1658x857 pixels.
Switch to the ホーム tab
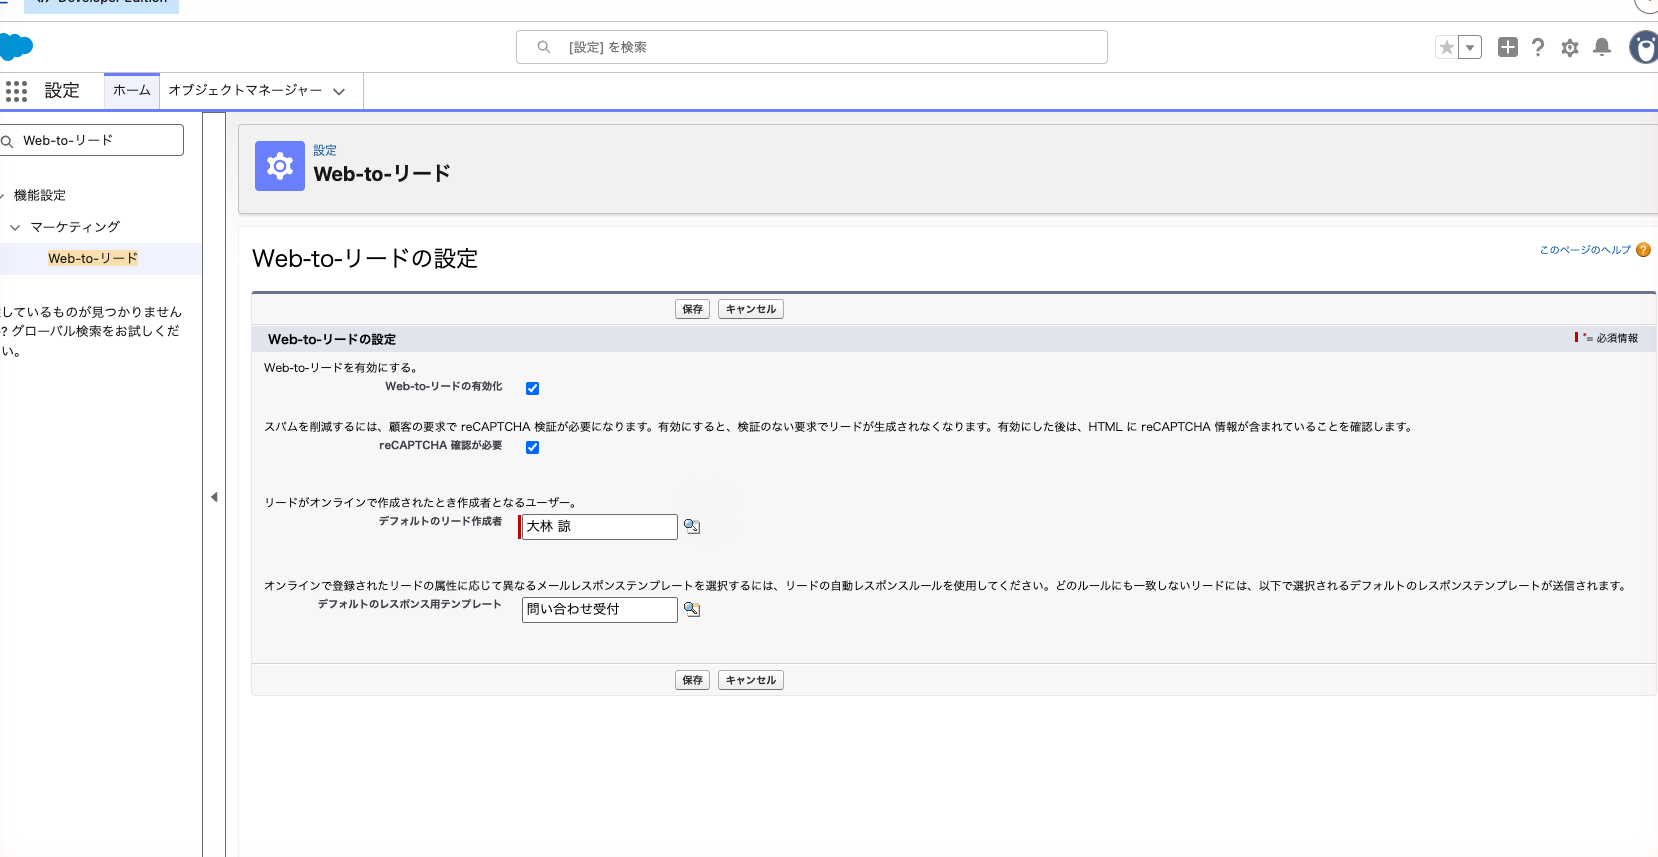132,91
